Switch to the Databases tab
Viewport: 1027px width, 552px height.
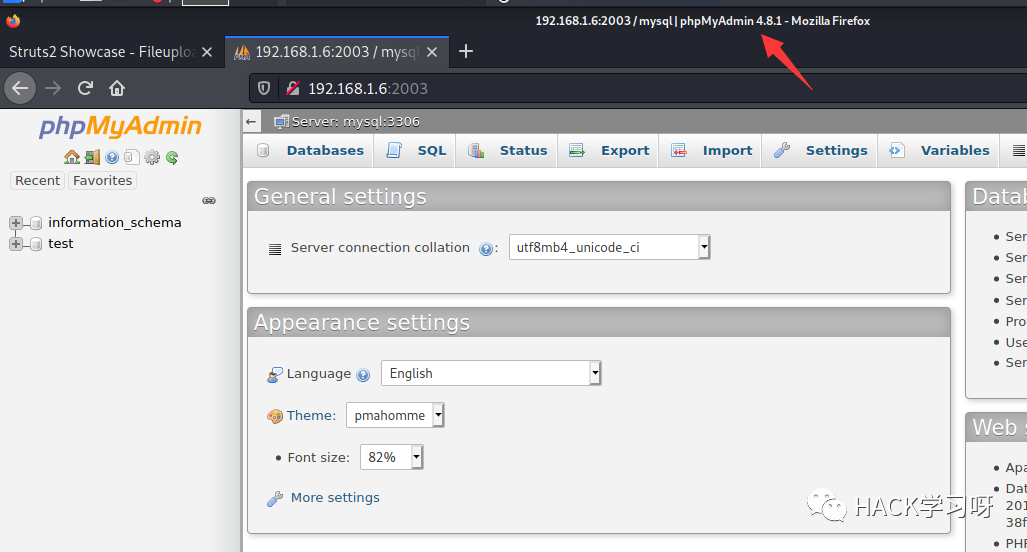click(x=310, y=151)
